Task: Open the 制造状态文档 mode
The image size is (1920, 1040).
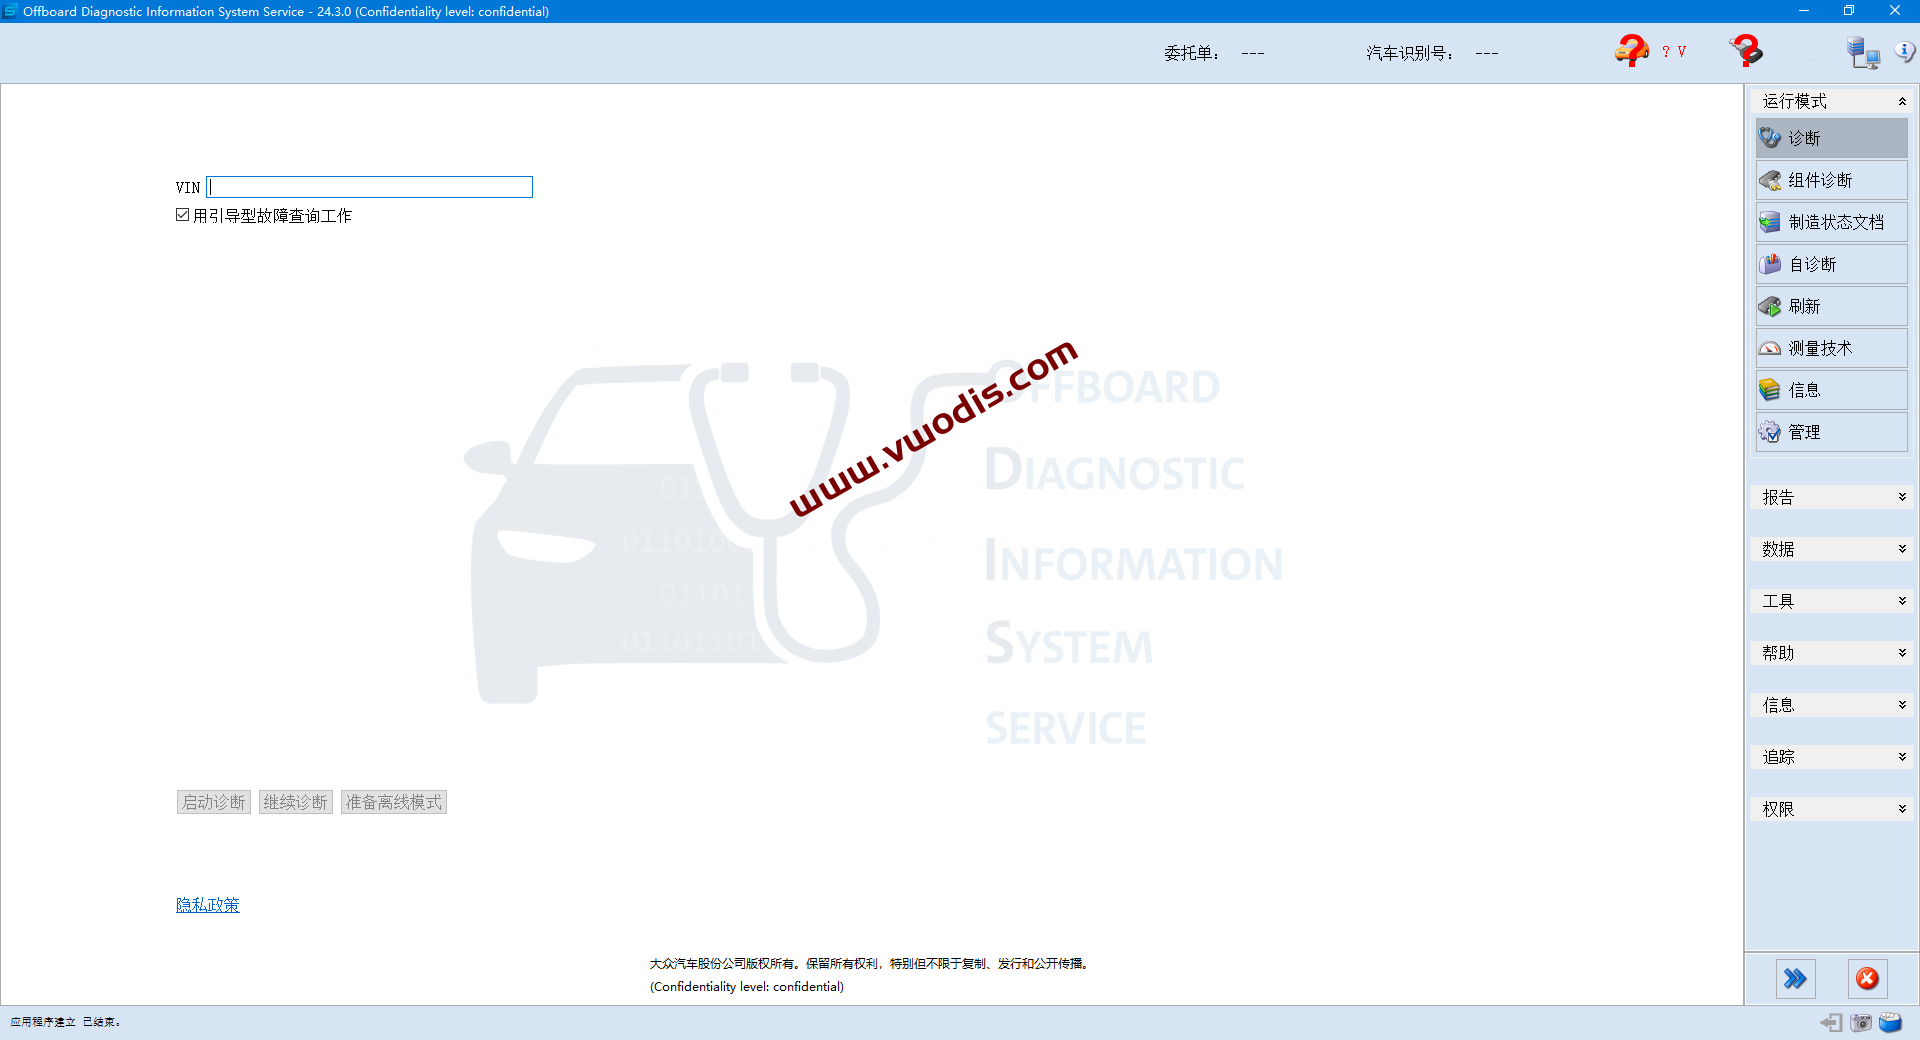Action: pyautogui.click(x=1831, y=222)
